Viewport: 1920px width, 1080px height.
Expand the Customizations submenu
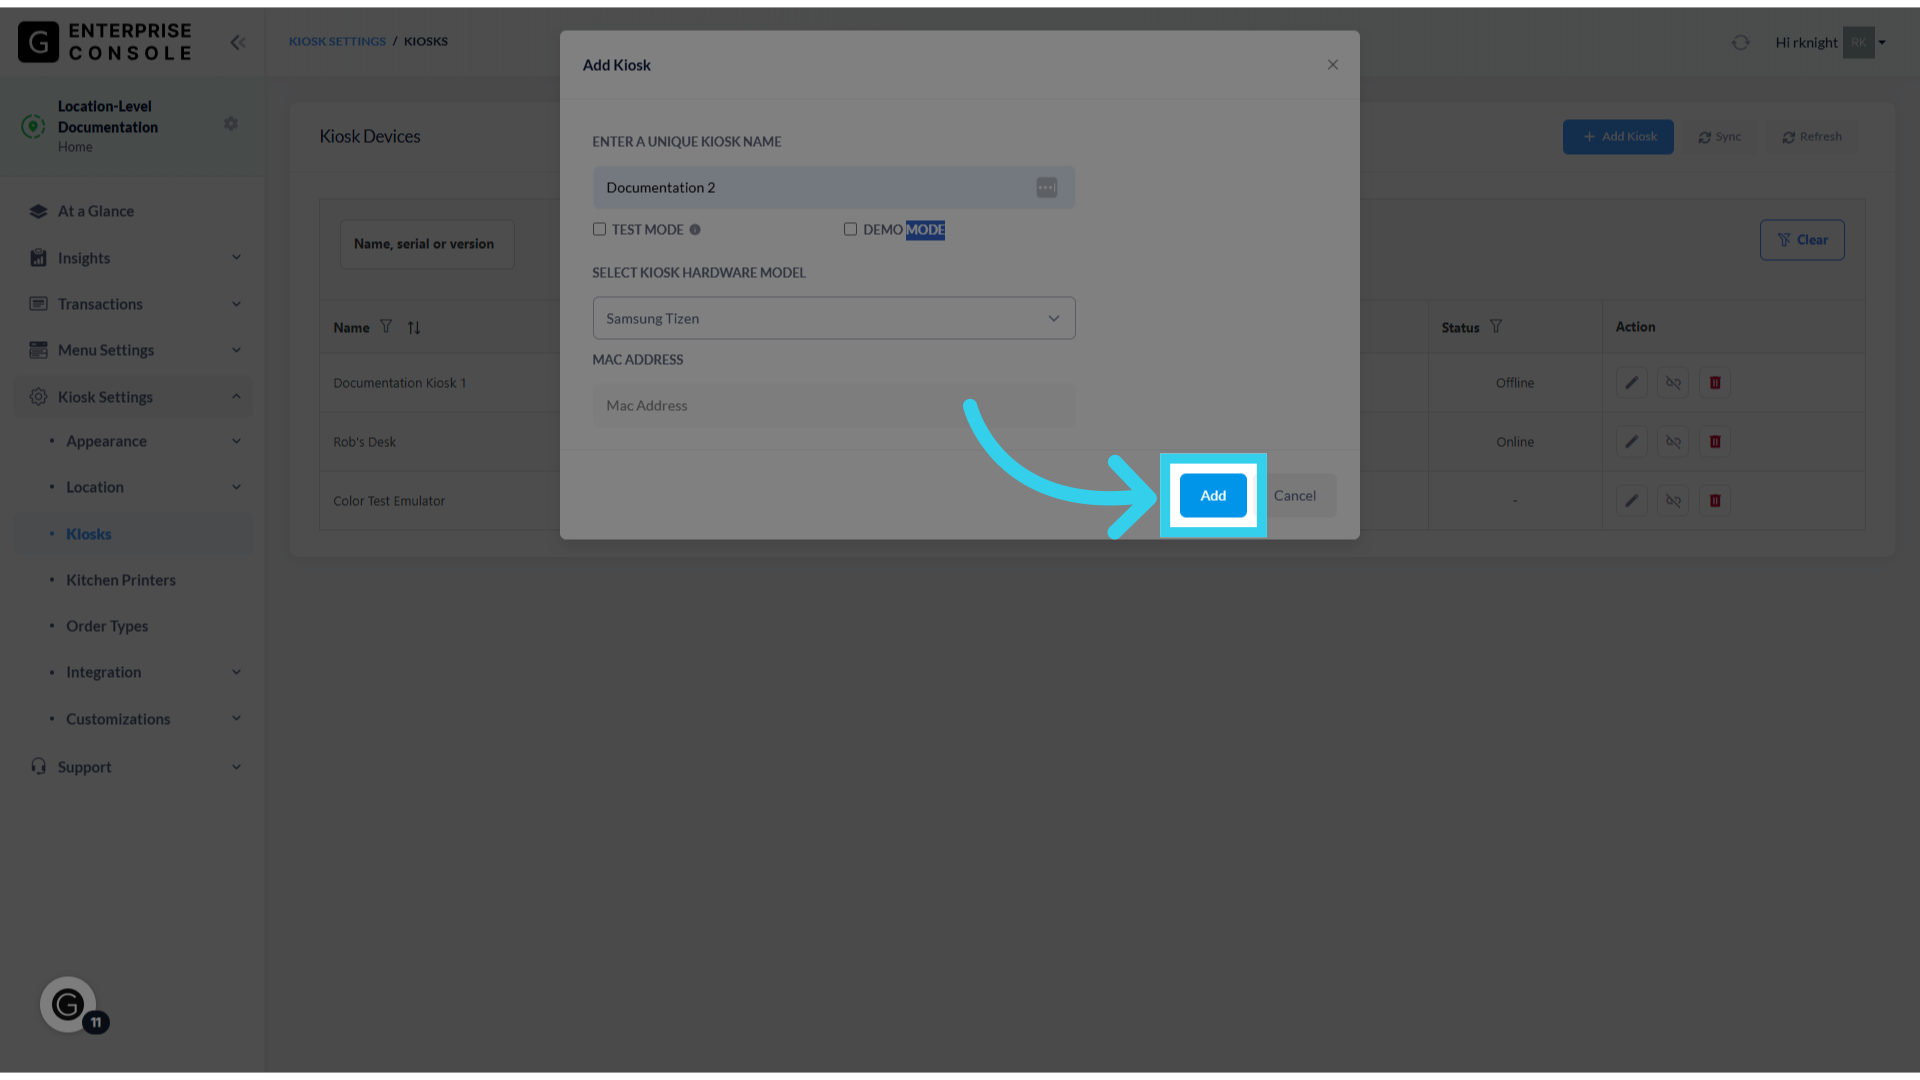click(132, 719)
